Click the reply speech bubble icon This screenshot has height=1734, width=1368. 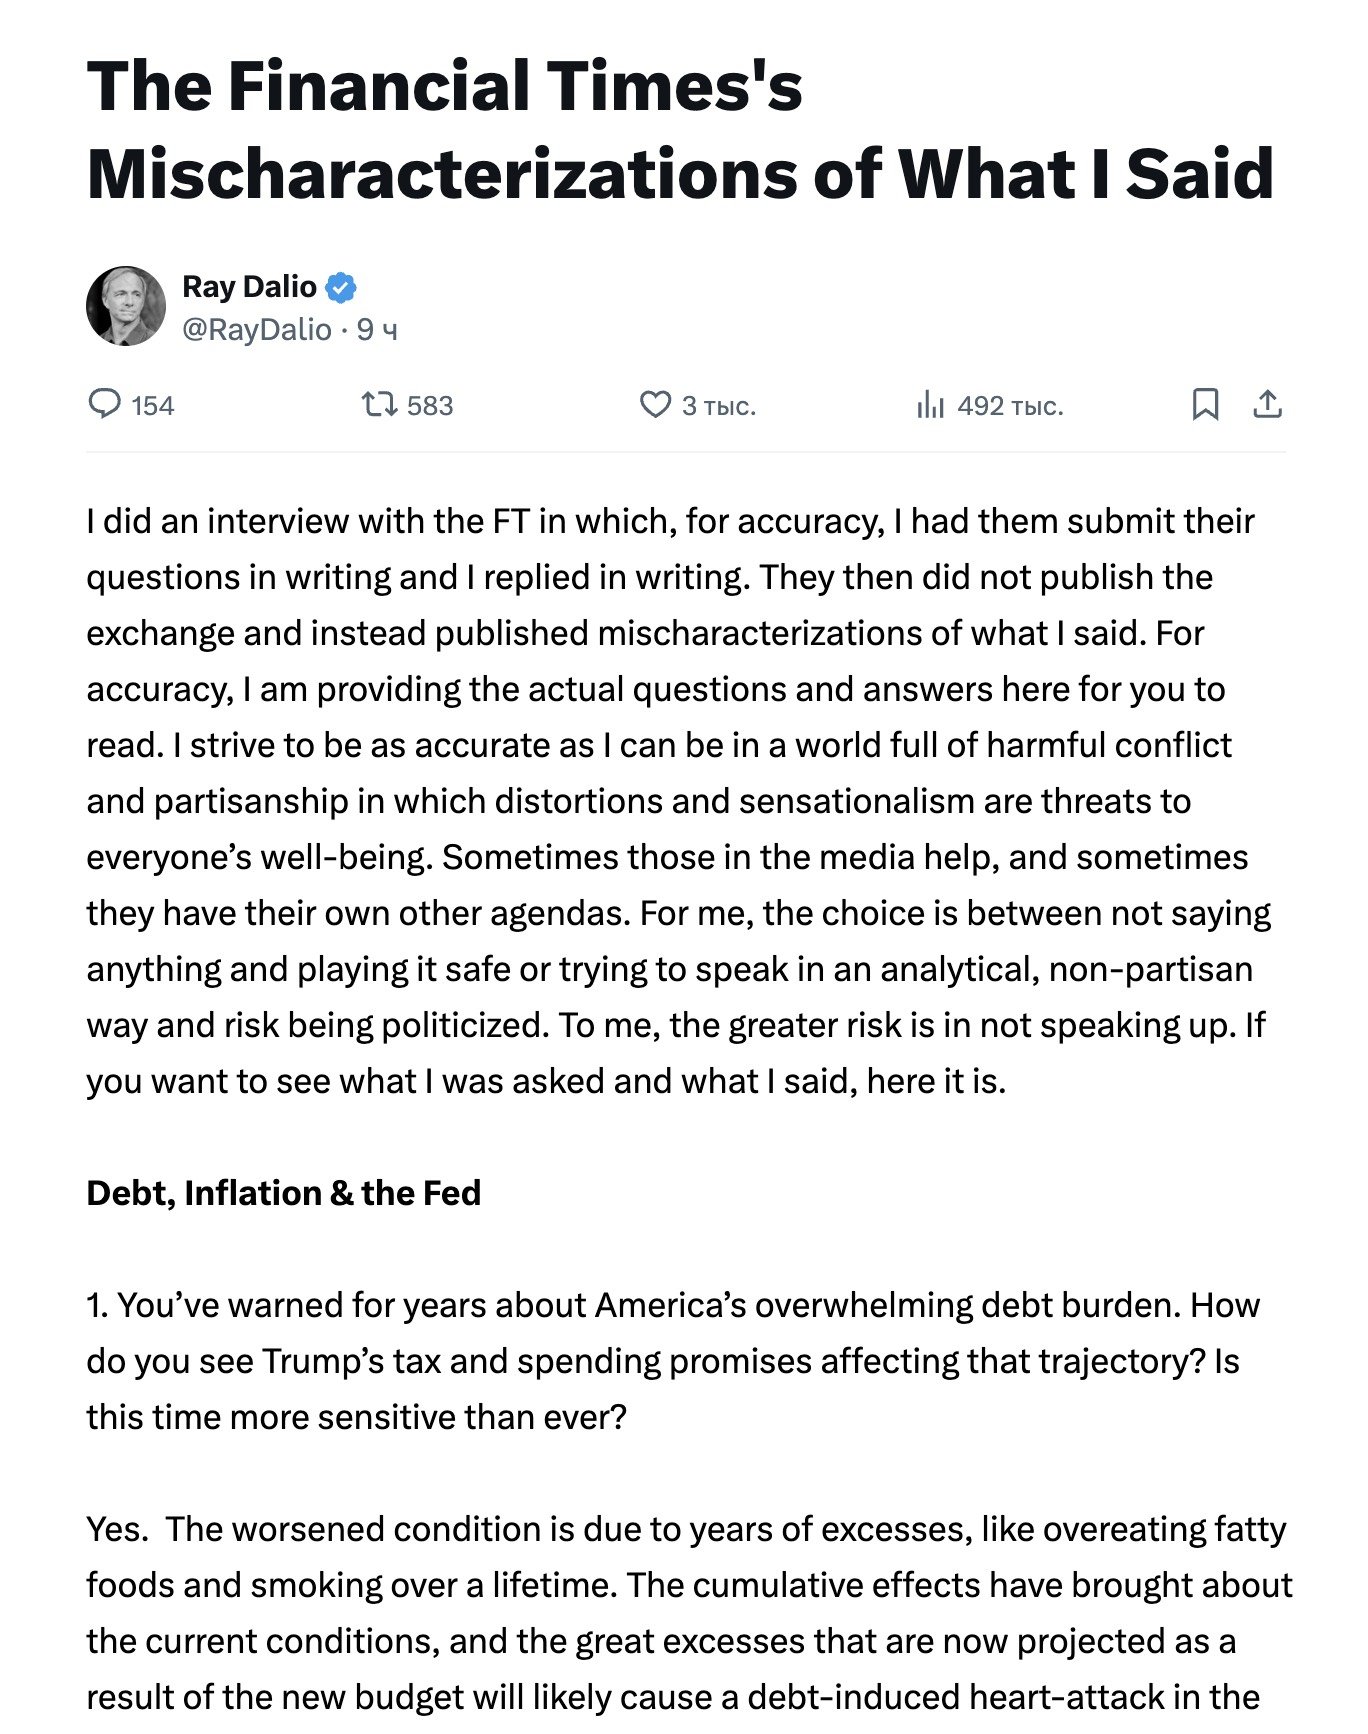pyautogui.click(x=104, y=404)
